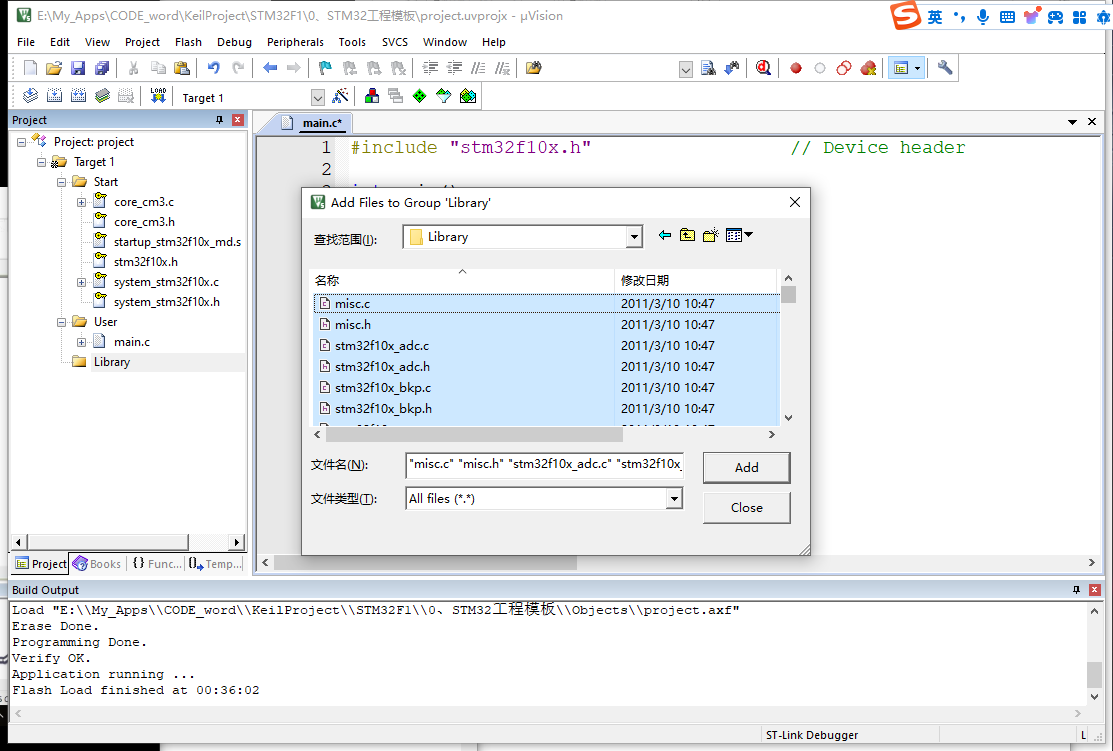Kill all breakpoints with the red cluster icon
Image resolution: width=1113 pixels, height=751 pixels.
[868, 68]
